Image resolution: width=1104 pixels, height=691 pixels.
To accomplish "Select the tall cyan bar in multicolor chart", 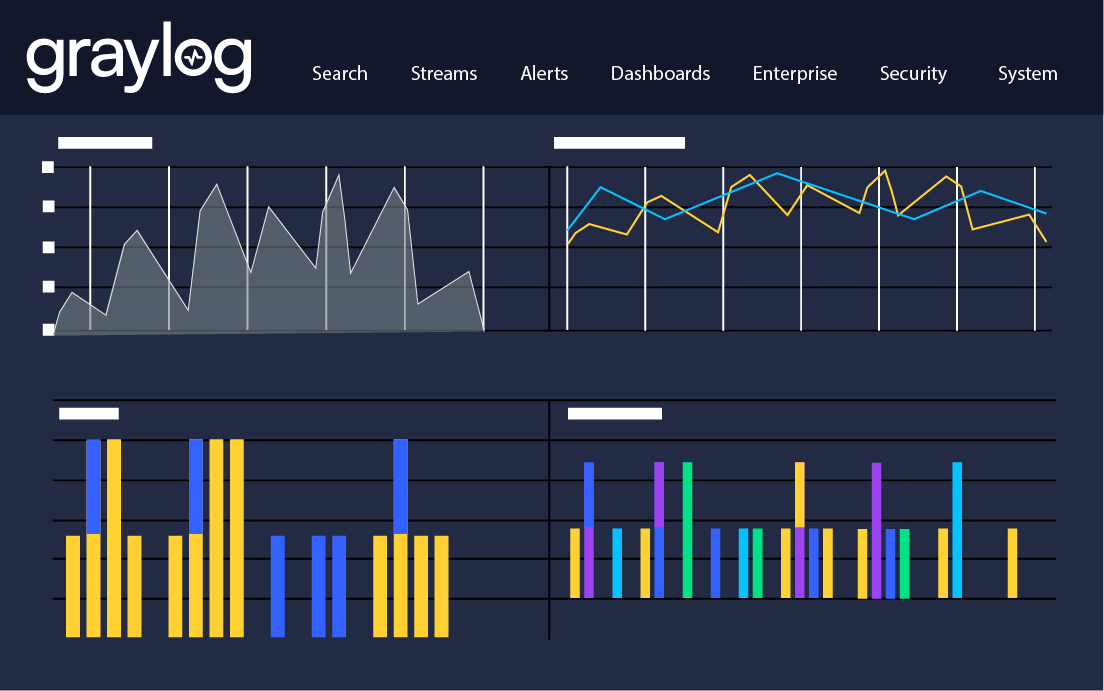I will point(957,530).
